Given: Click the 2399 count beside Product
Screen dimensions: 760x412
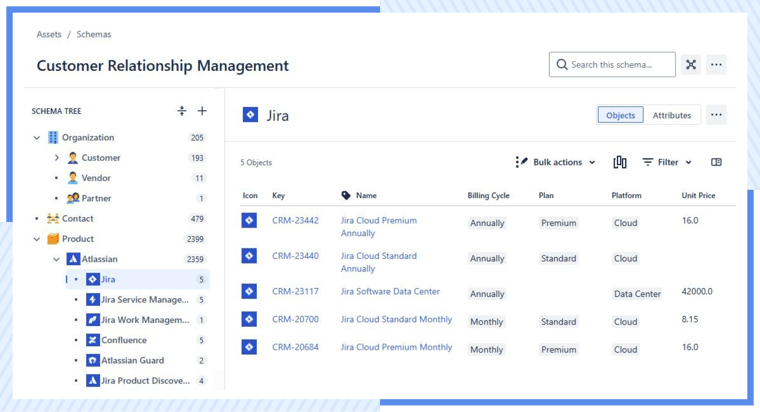Looking at the screenshot, I should coord(195,239).
